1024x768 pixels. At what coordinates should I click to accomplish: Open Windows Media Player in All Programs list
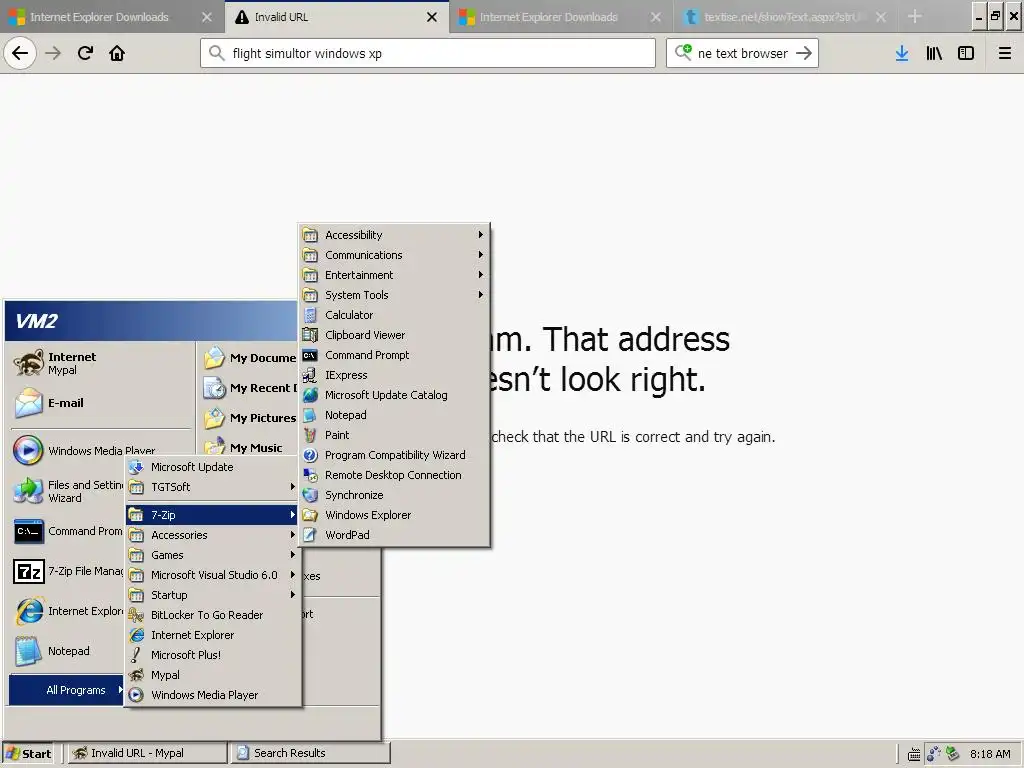pyautogui.click(x=213, y=695)
